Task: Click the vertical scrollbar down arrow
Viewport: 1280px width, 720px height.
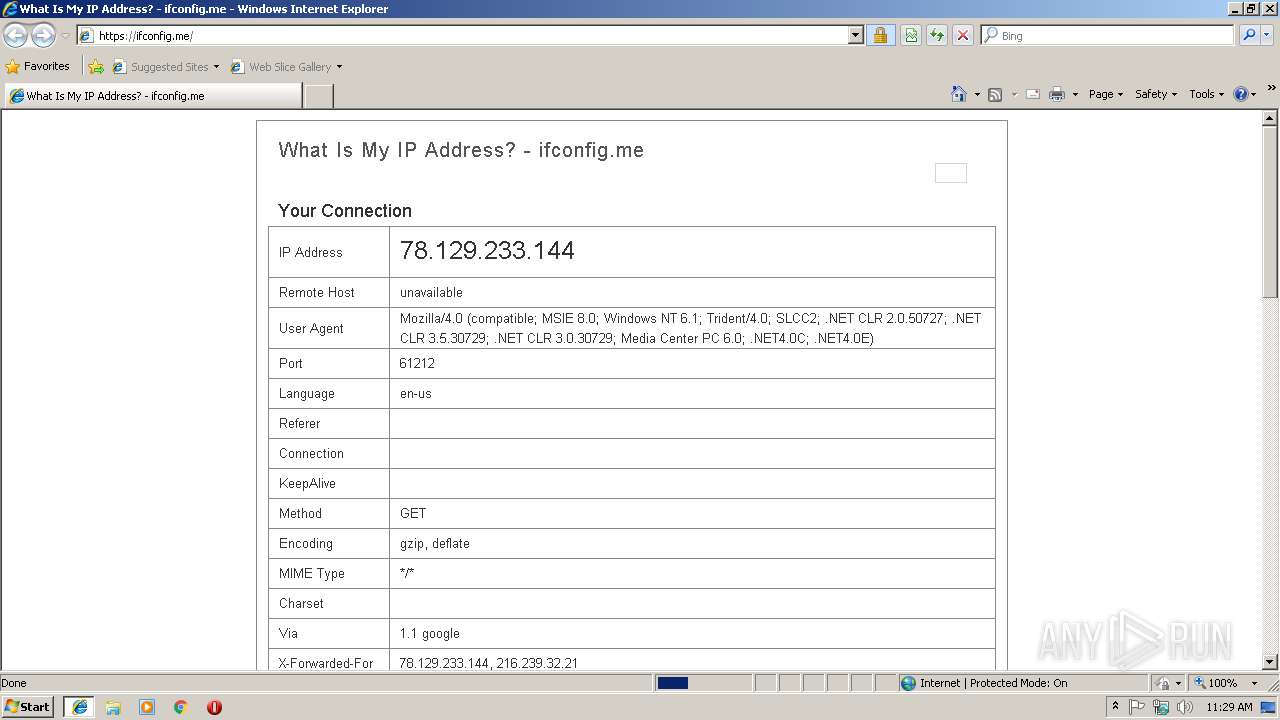Action: tap(1270, 661)
